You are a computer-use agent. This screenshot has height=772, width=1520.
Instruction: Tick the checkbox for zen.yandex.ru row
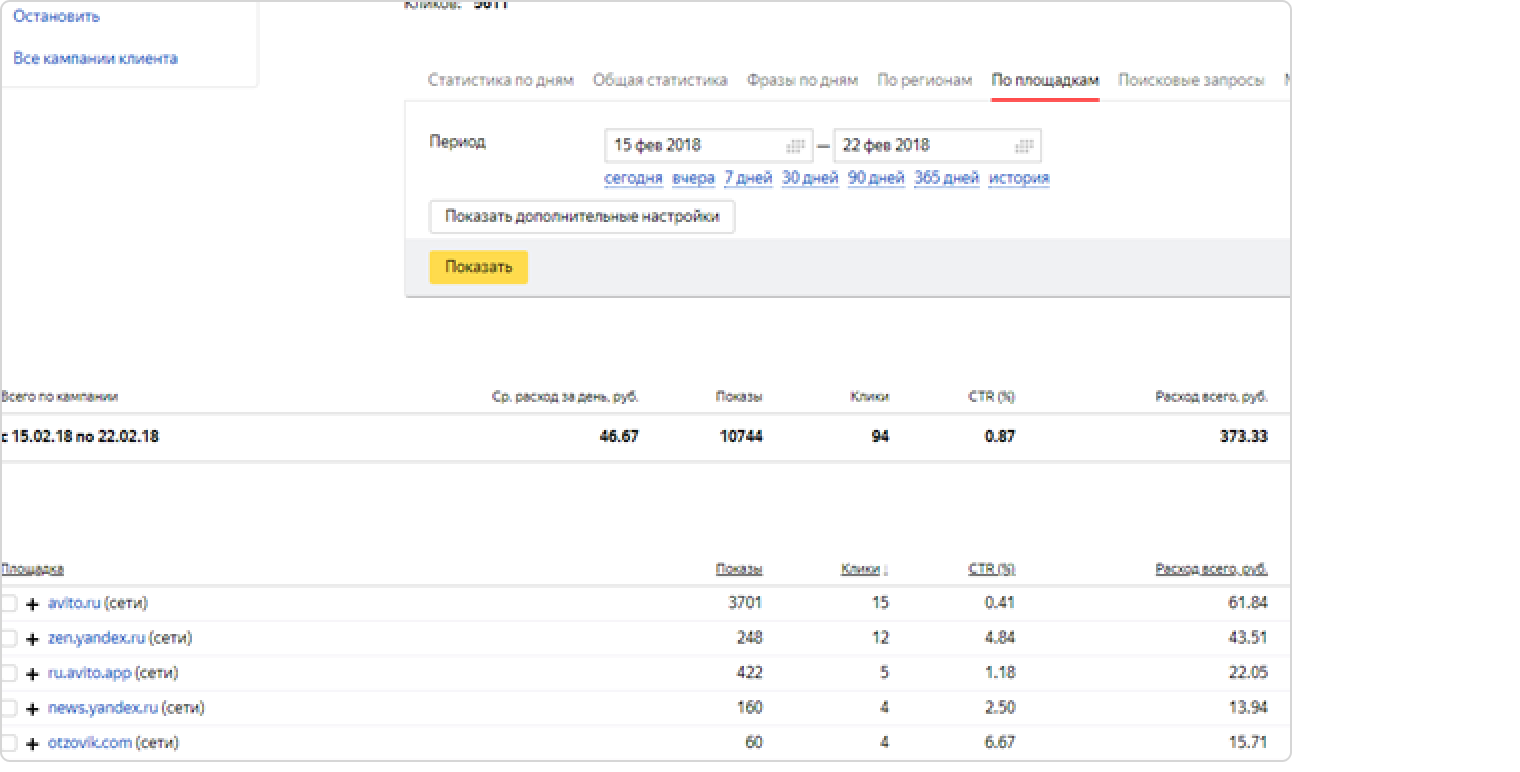pos(8,639)
